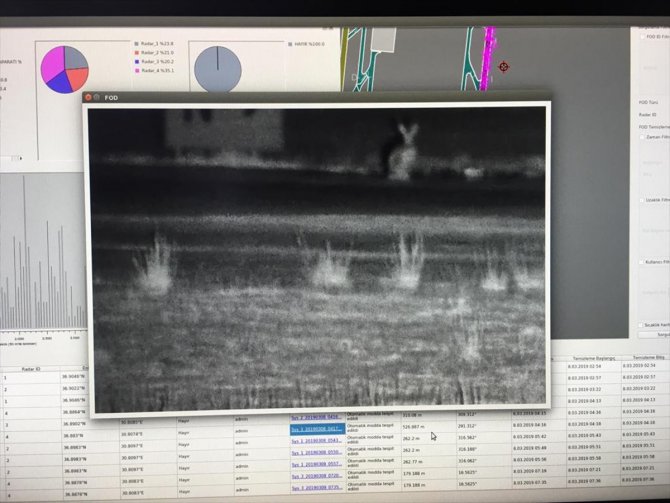Toggle the Uzaklık Filtresi checkbox
670x503 pixels.
[642, 200]
